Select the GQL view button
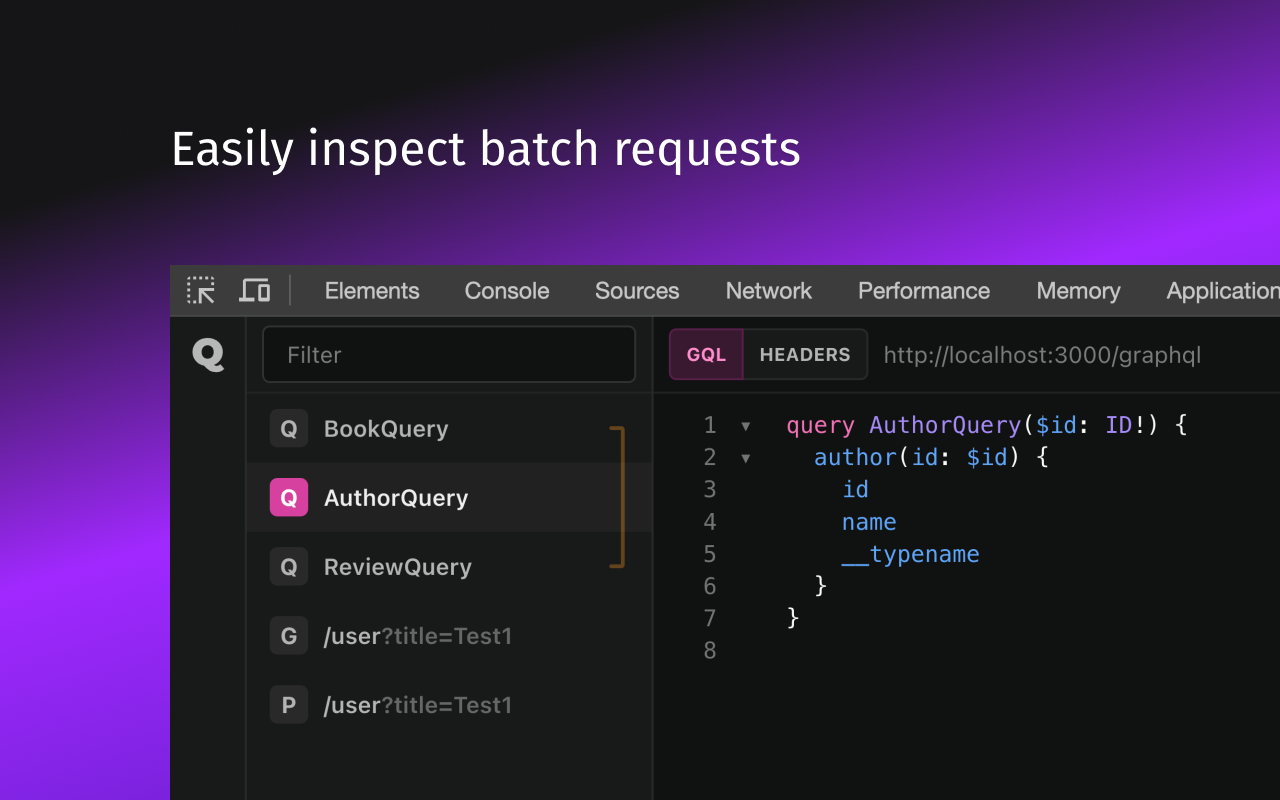Screen dimensions: 1280x800 (706, 355)
